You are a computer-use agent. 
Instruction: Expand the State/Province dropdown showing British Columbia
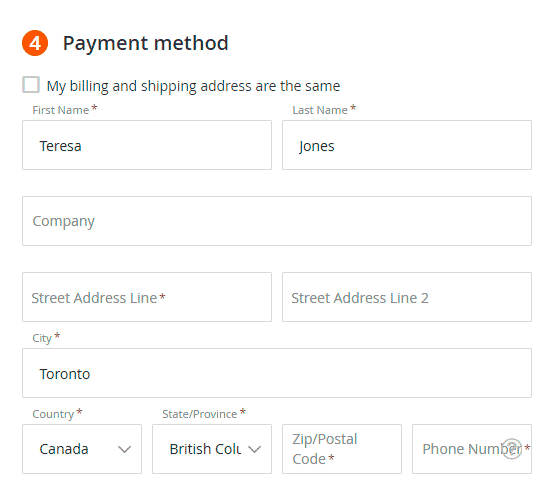point(212,449)
